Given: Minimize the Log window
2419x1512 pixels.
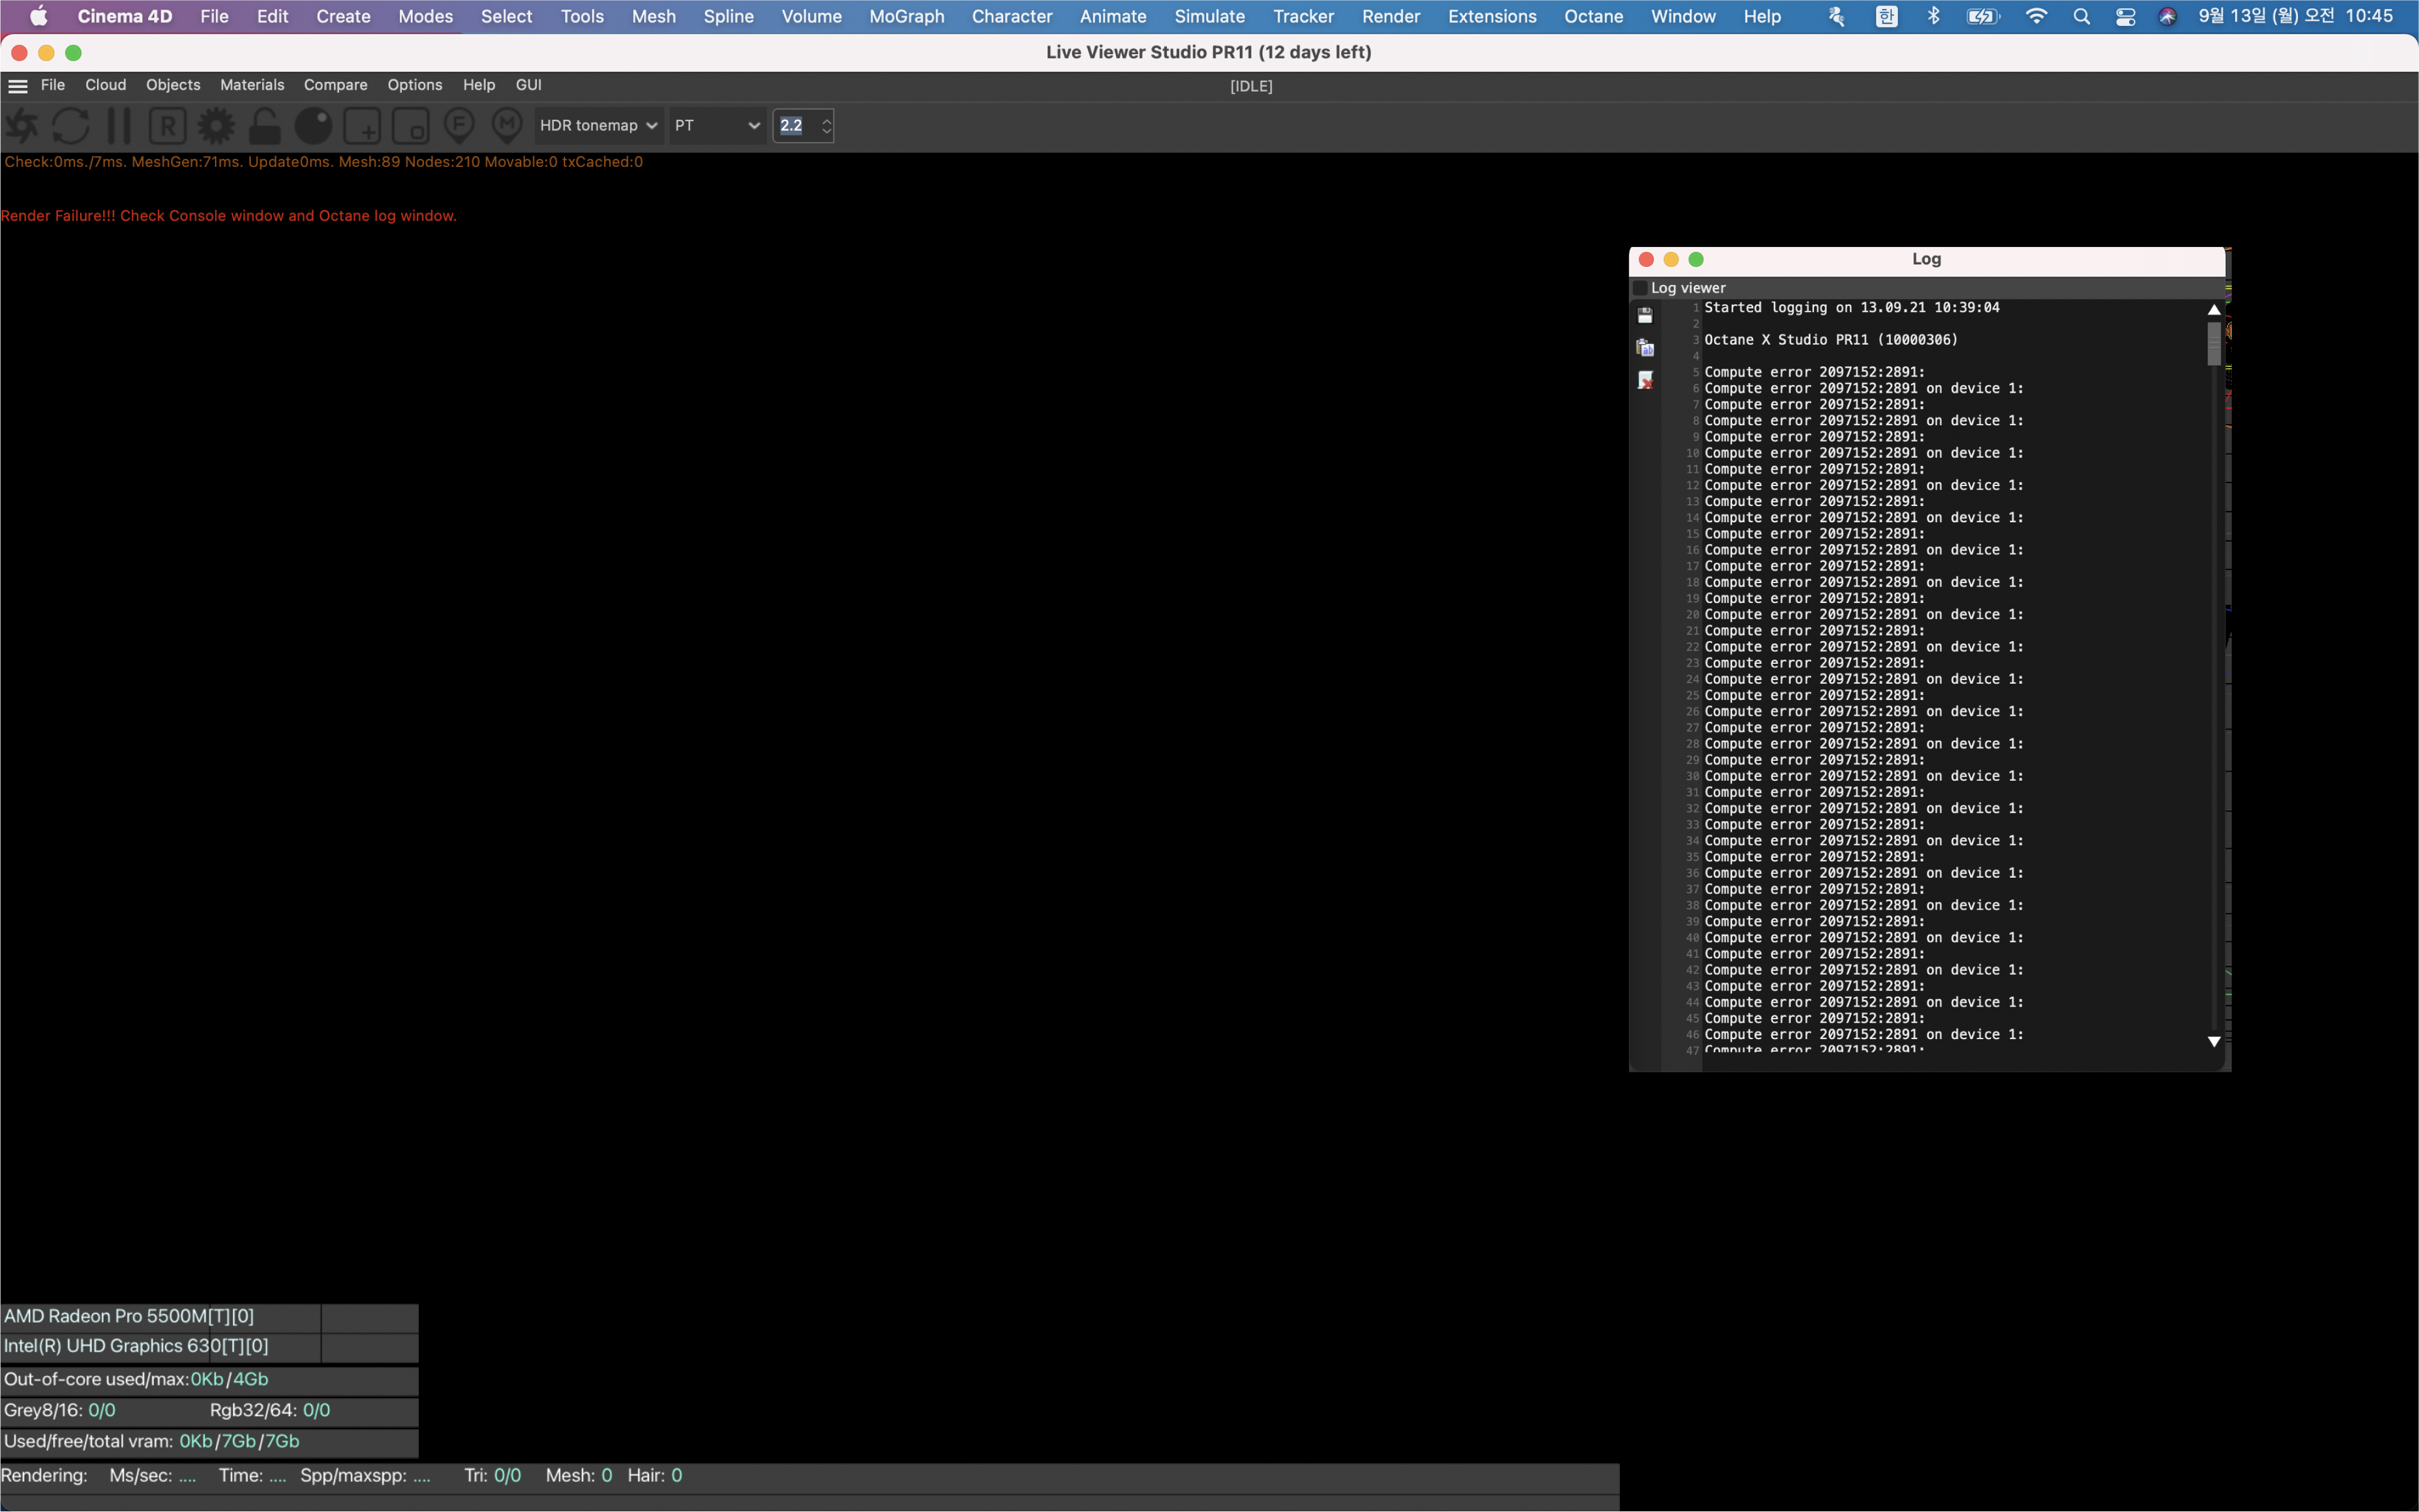Looking at the screenshot, I should click(1671, 260).
